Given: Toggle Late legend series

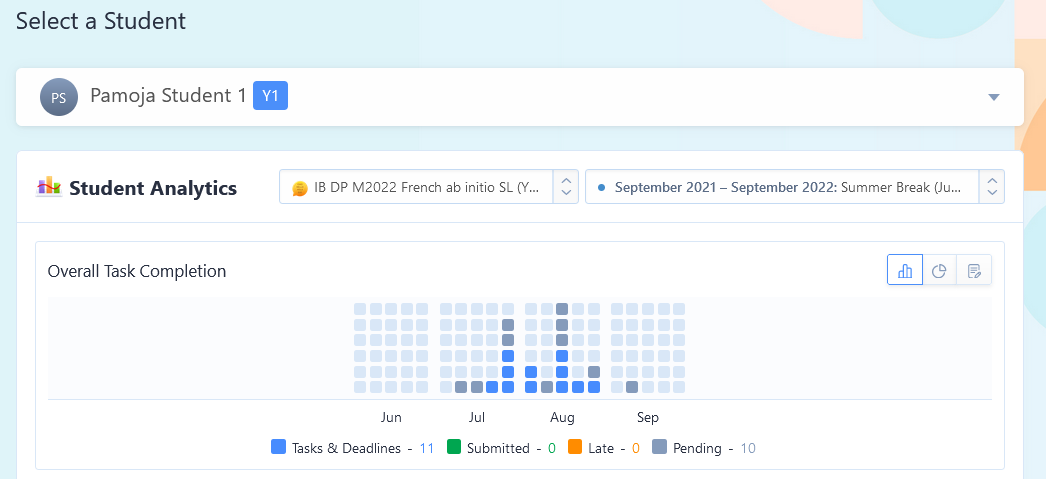Looking at the screenshot, I should coord(604,448).
